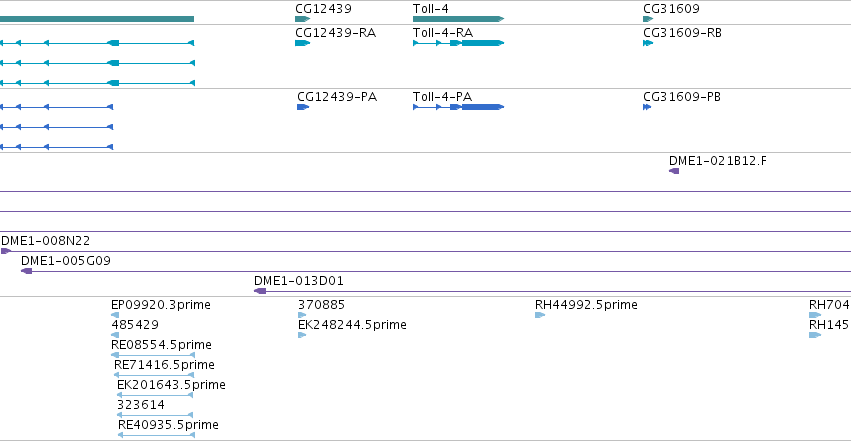Screen dimensions: 851x441
Task: Select the EK248244.5prime EST arrow
Action: coord(302,335)
